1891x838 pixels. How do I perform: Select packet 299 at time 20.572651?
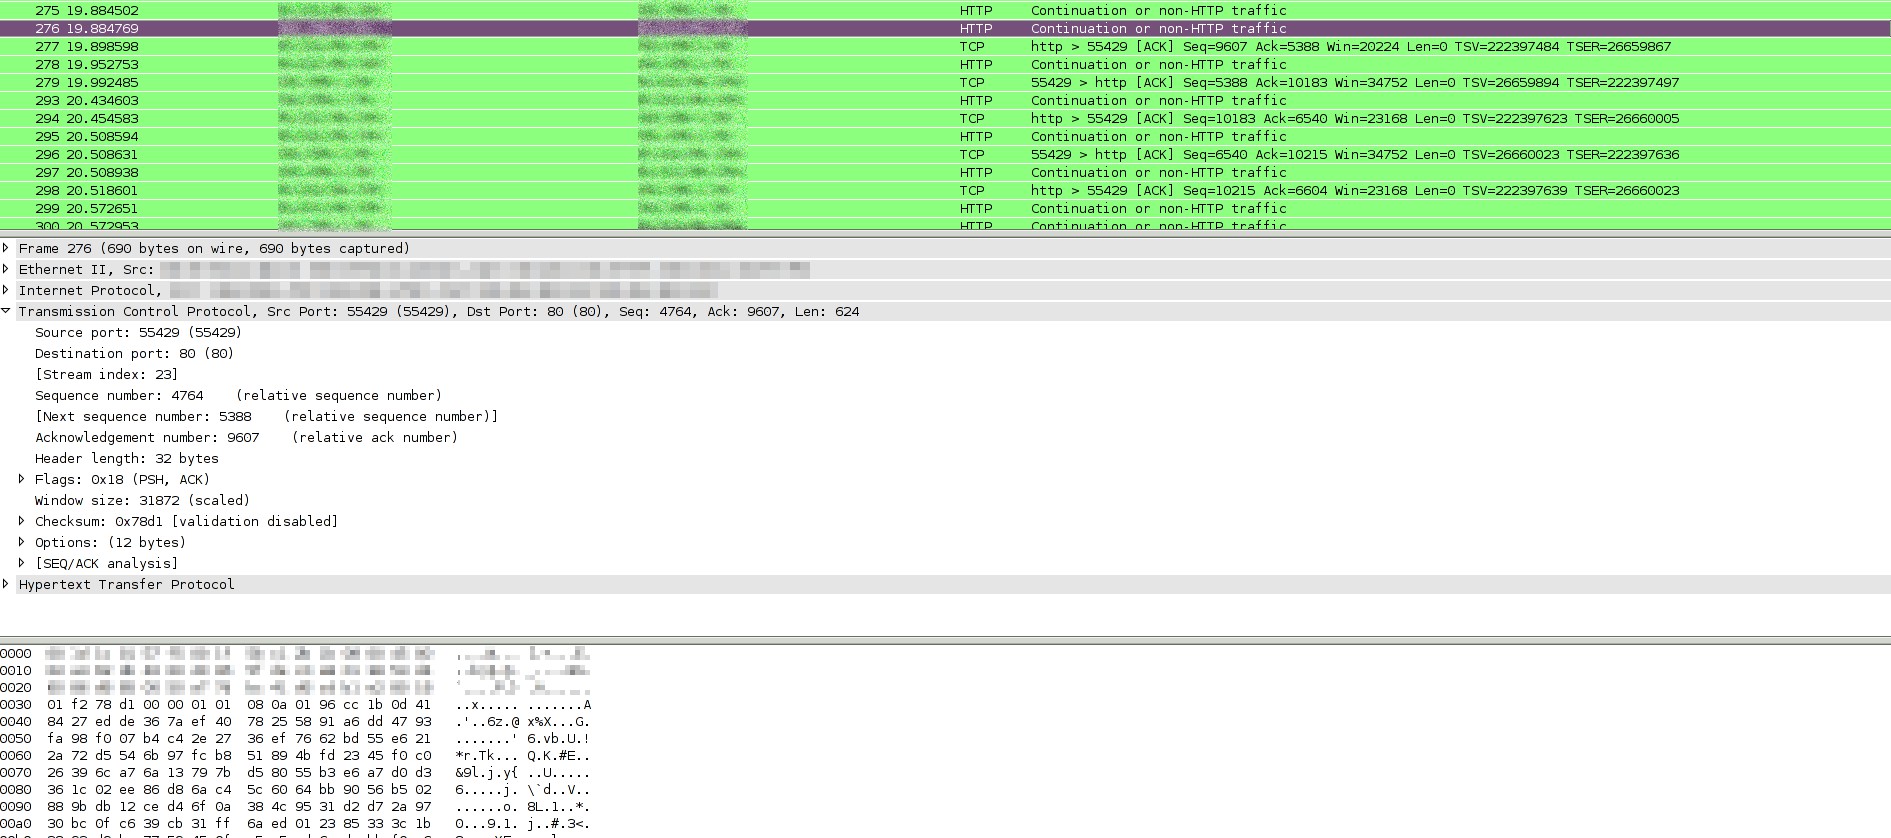click(x=945, y=208)
